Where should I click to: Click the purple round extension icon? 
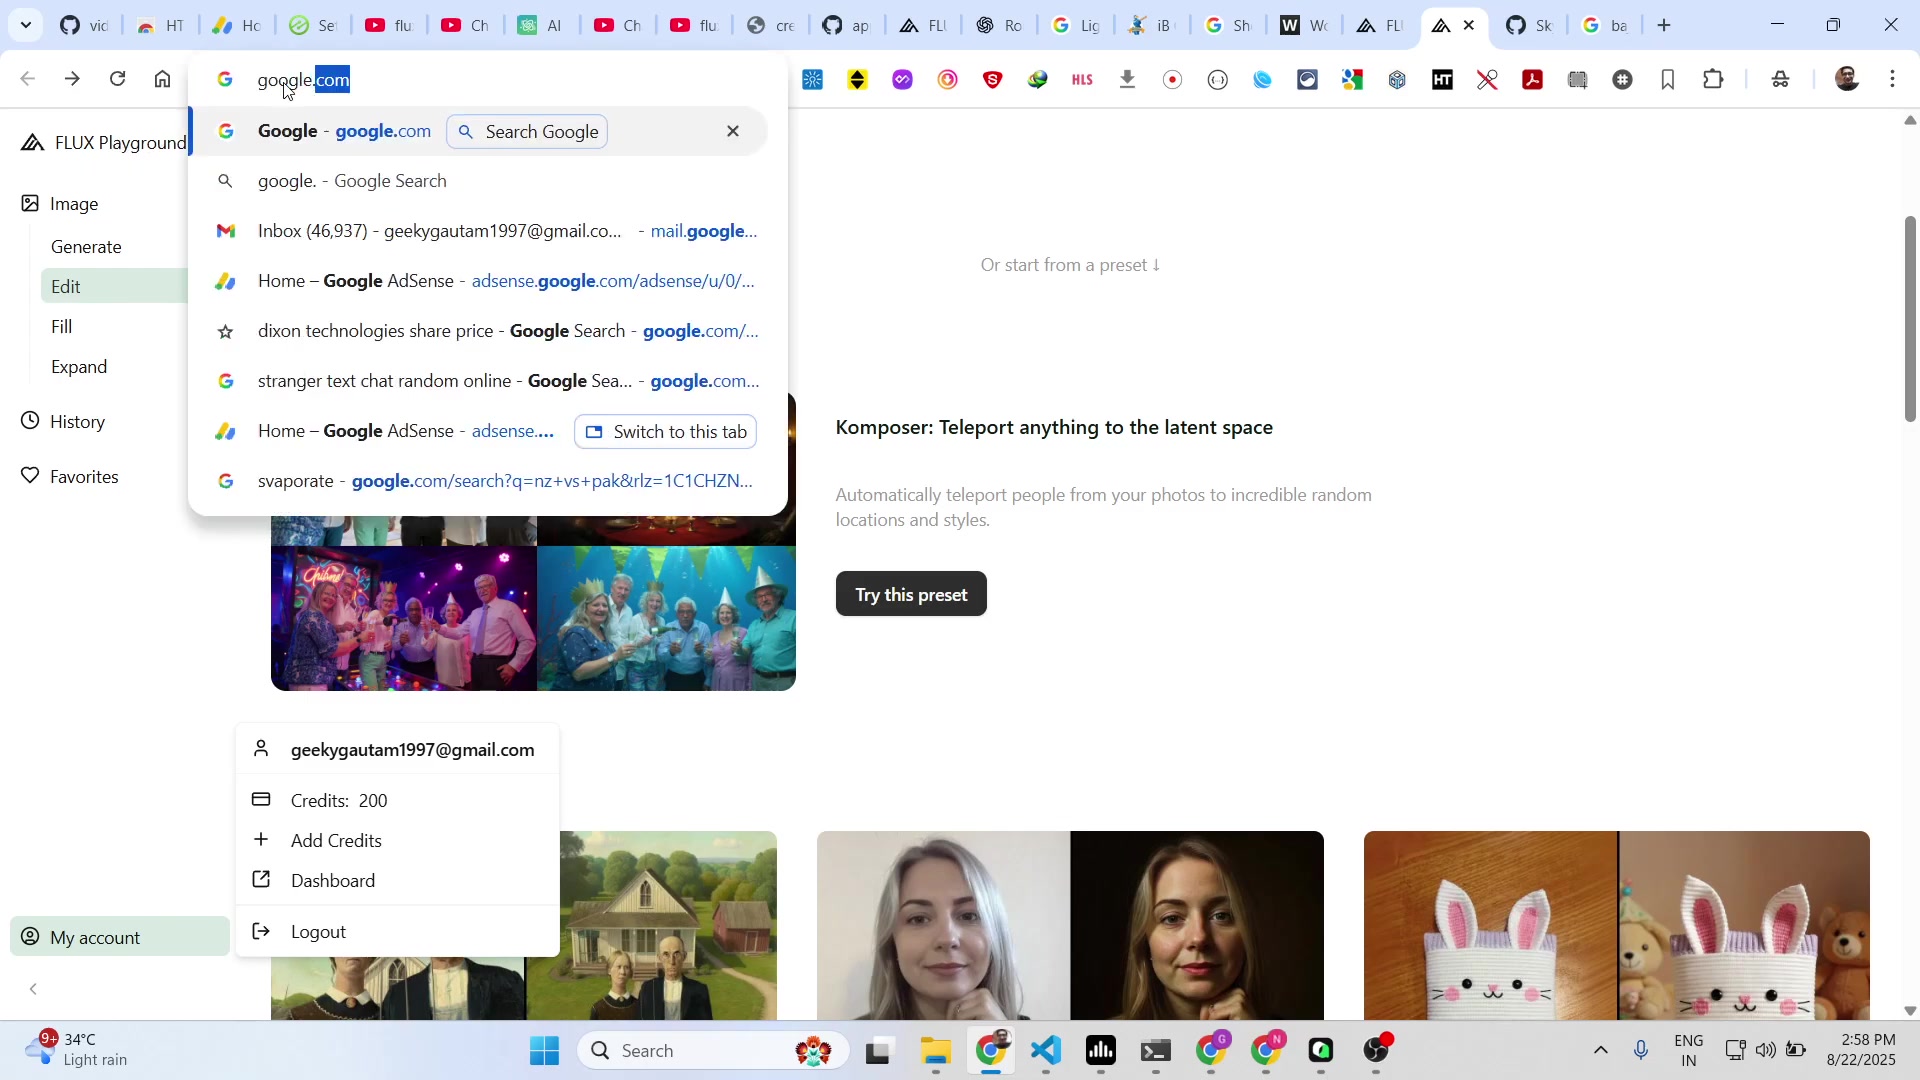903,80
